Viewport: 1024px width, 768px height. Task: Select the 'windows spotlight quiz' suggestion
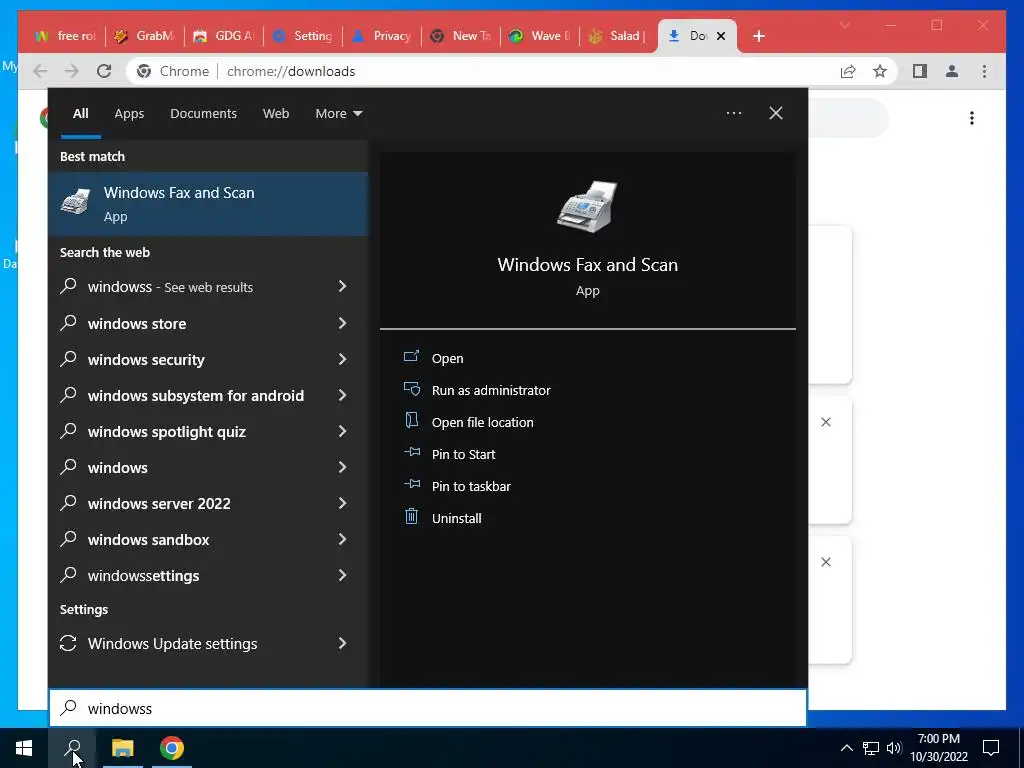(x=208, y=431)
